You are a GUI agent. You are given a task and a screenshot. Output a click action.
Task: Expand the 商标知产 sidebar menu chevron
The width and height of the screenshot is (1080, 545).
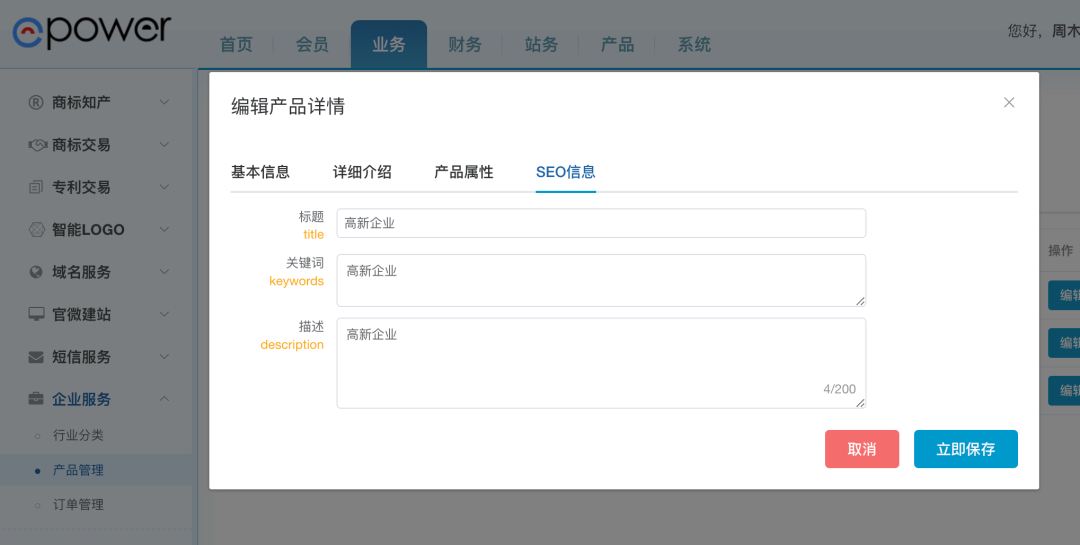pyautogui.click(x=164, y=102)
